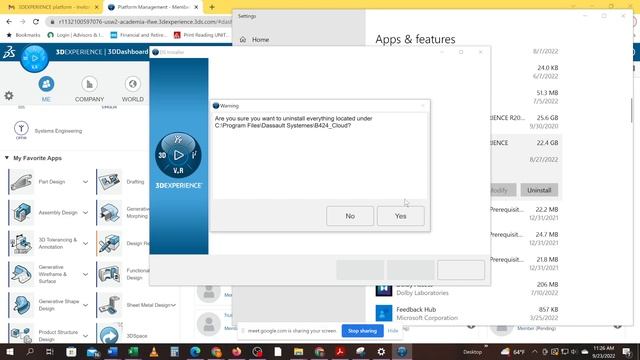Click the browser address bar

[x=139, y=22]
